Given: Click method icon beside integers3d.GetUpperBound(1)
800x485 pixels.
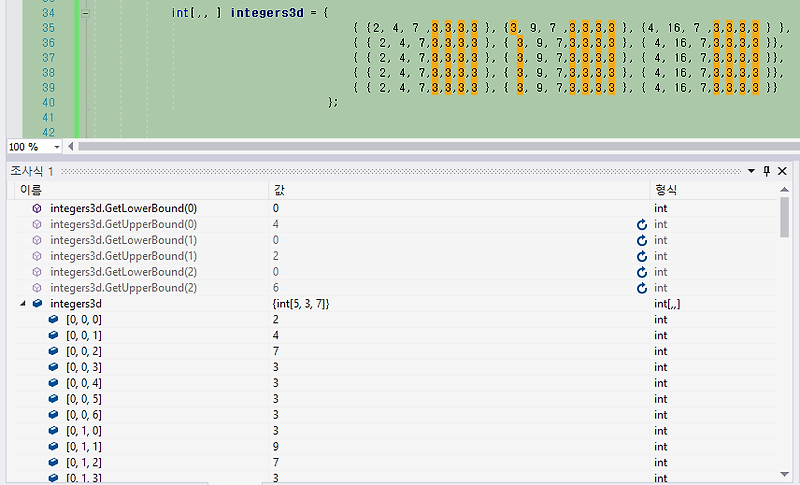Looking at the screenshot, I should 37,256.
